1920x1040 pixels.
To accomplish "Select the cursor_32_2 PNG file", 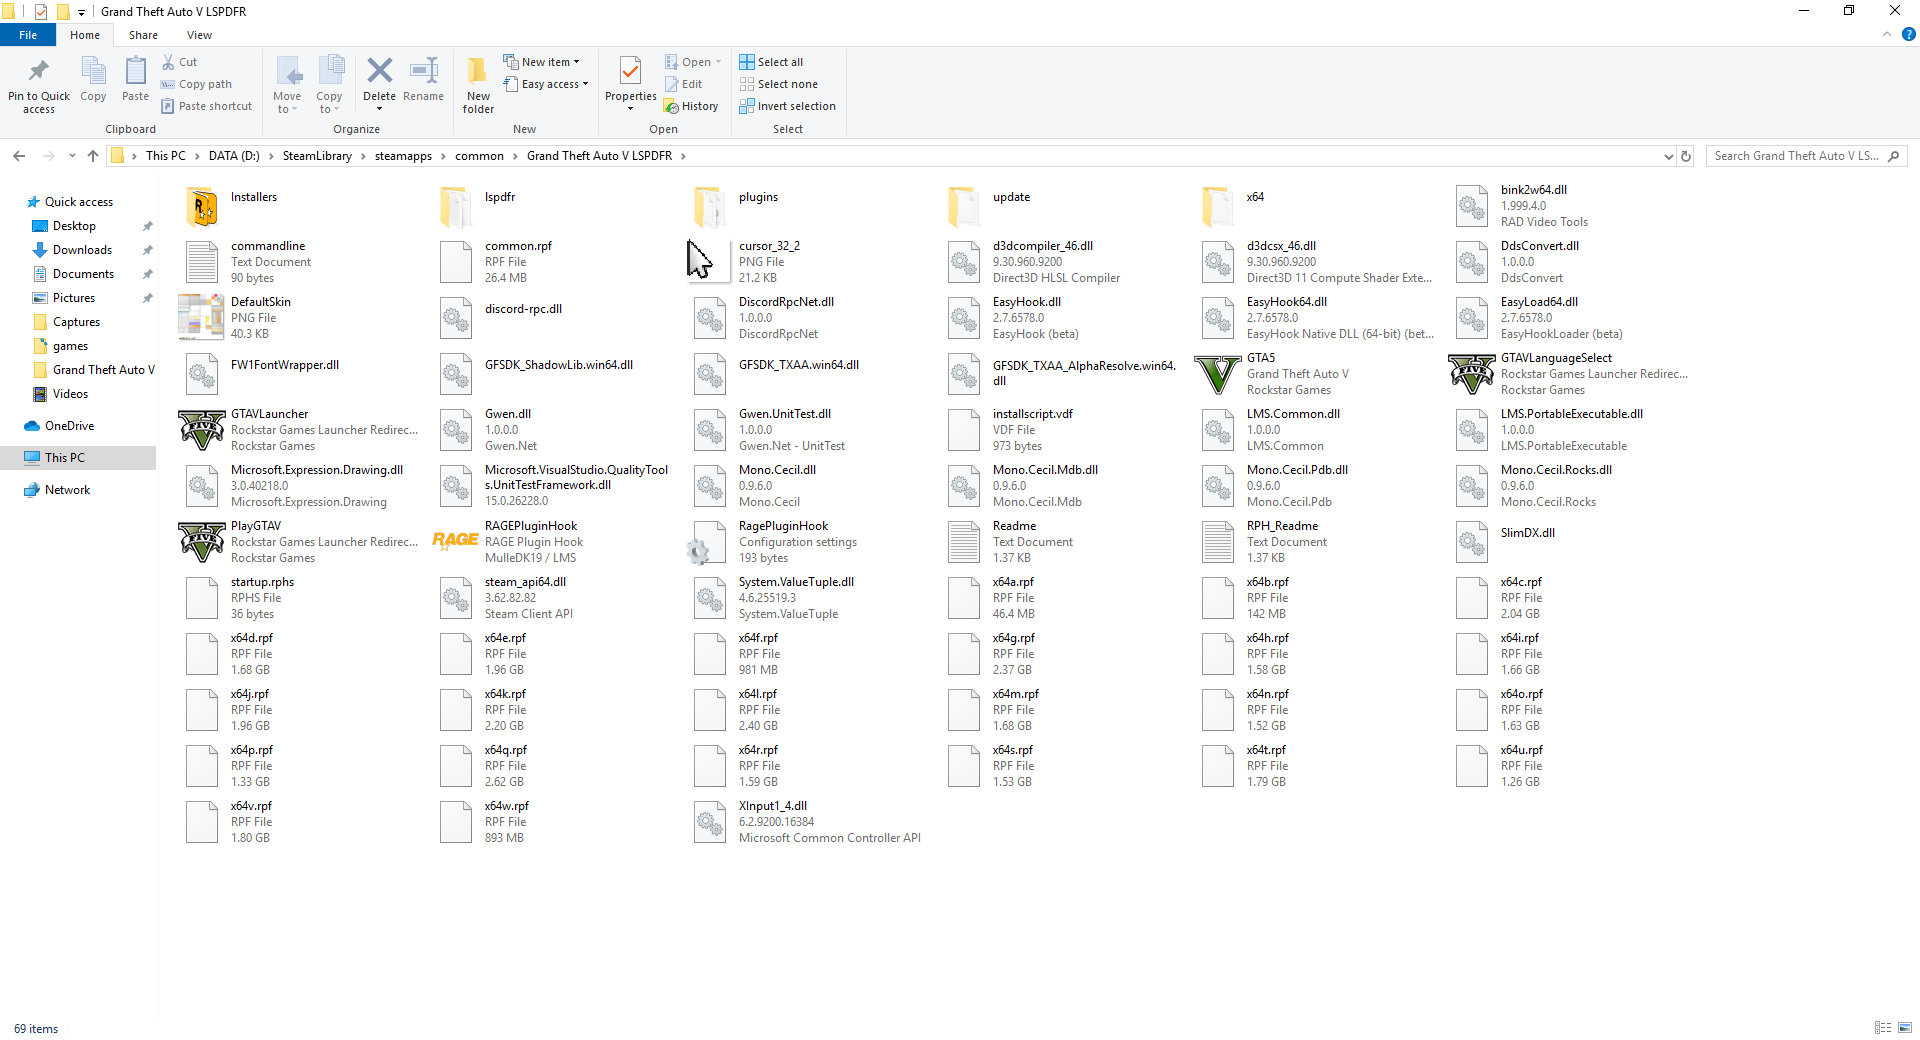I will pyautogui.click(x=710, y=262).
